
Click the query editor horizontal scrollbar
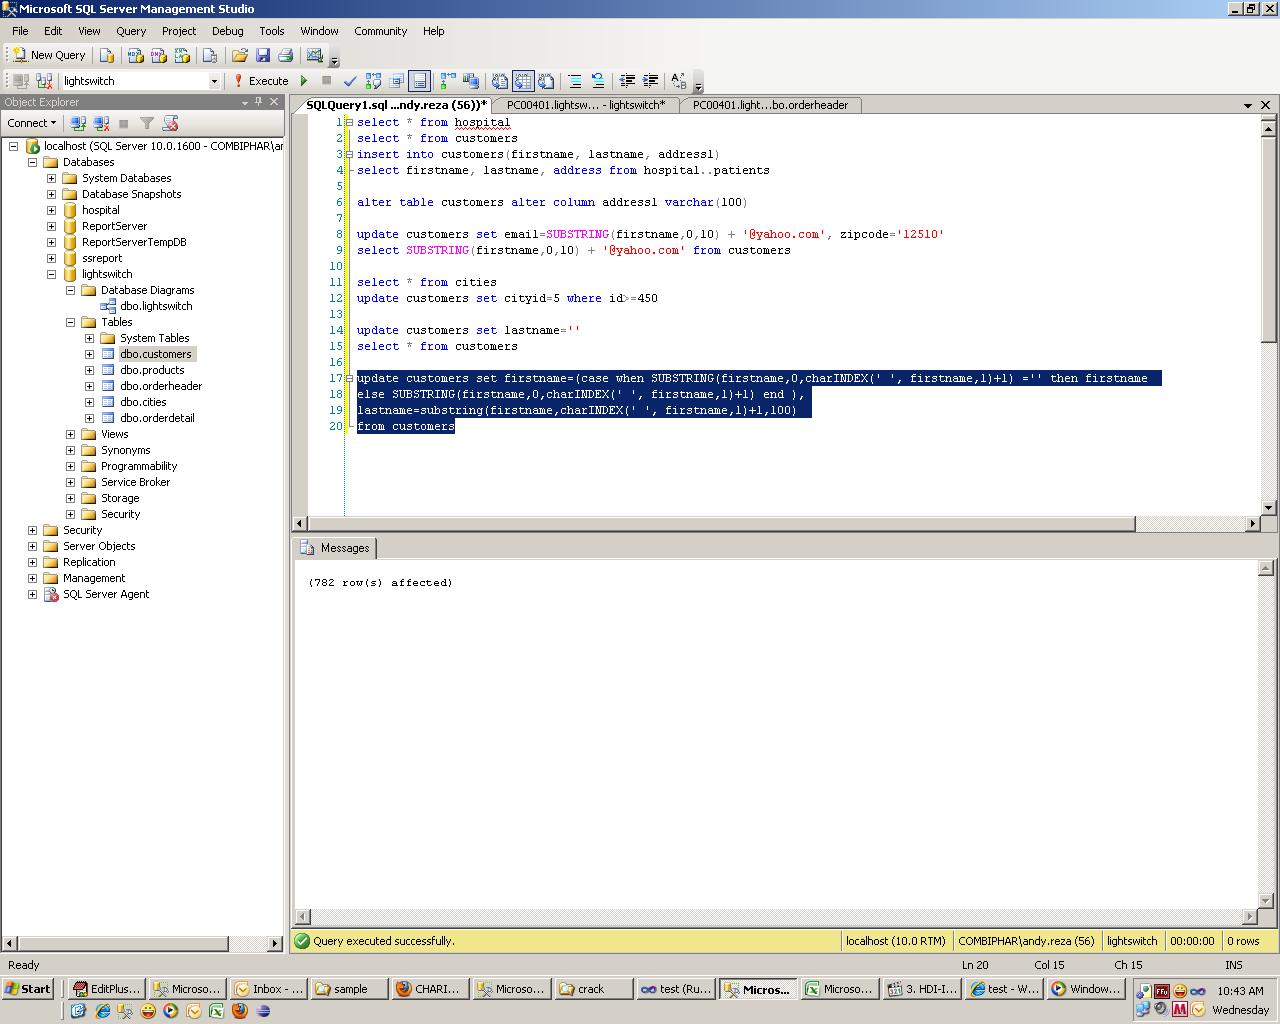tap(700, 523)
